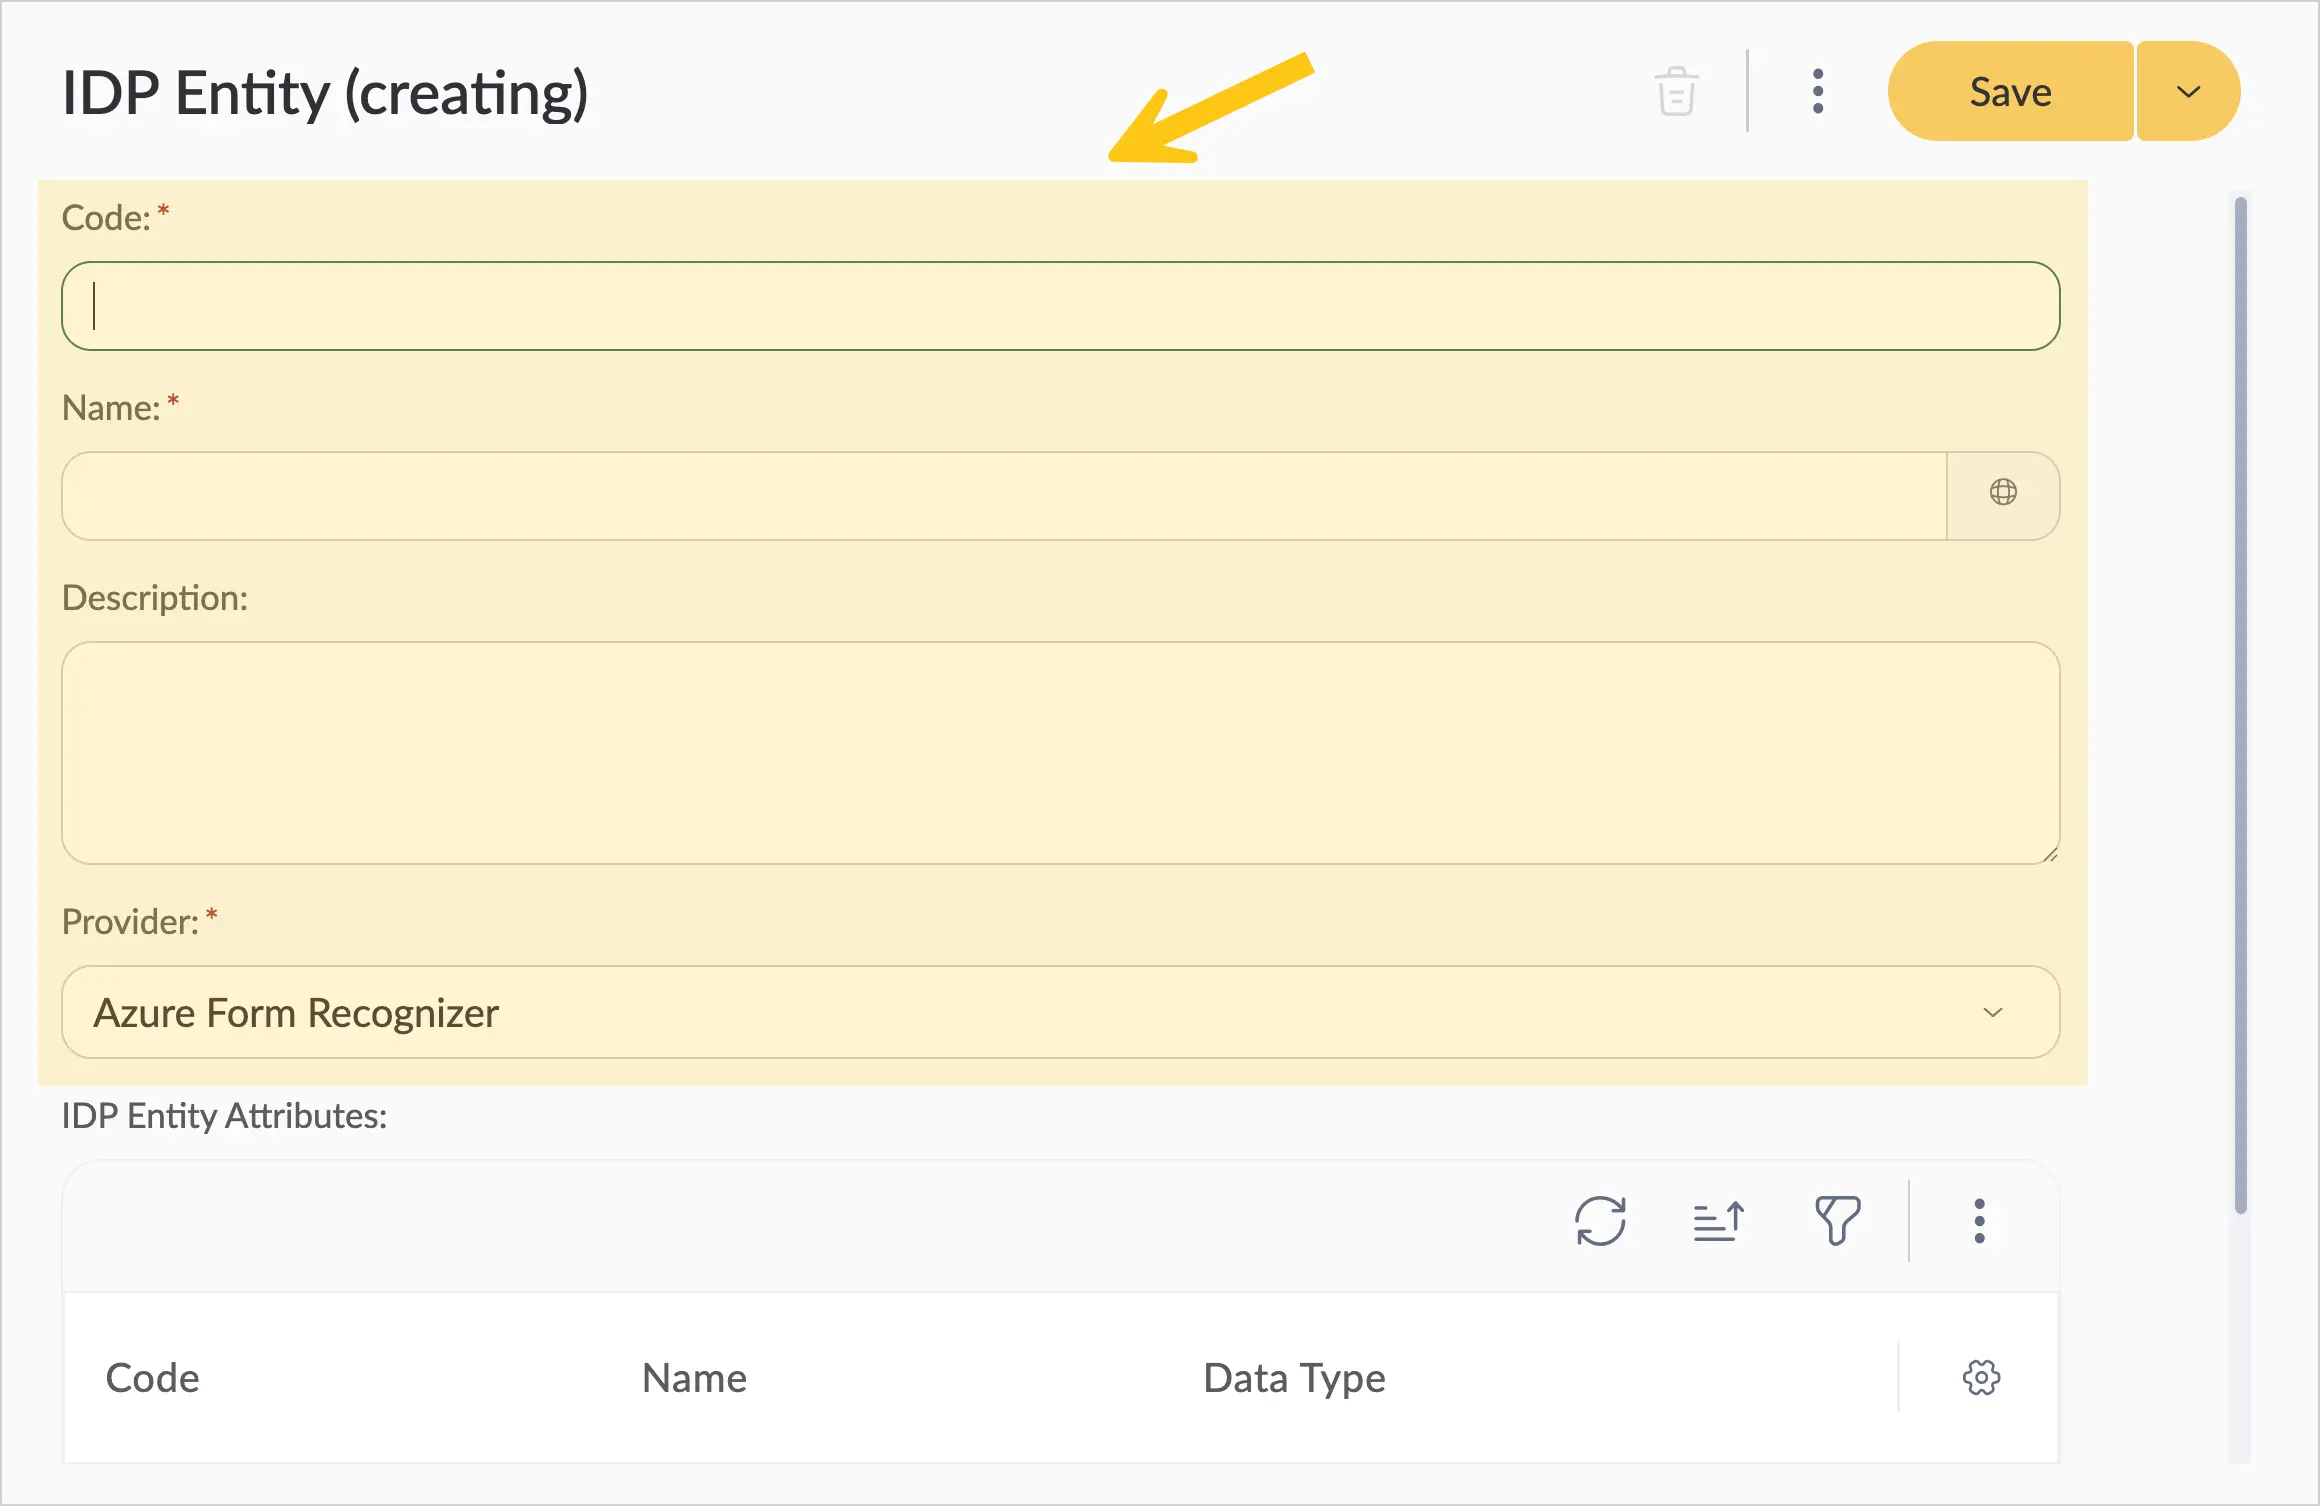The width and height of the screenshot is (2320, 1506).
Task: Click the Name column header in table
Action: 694,1378
